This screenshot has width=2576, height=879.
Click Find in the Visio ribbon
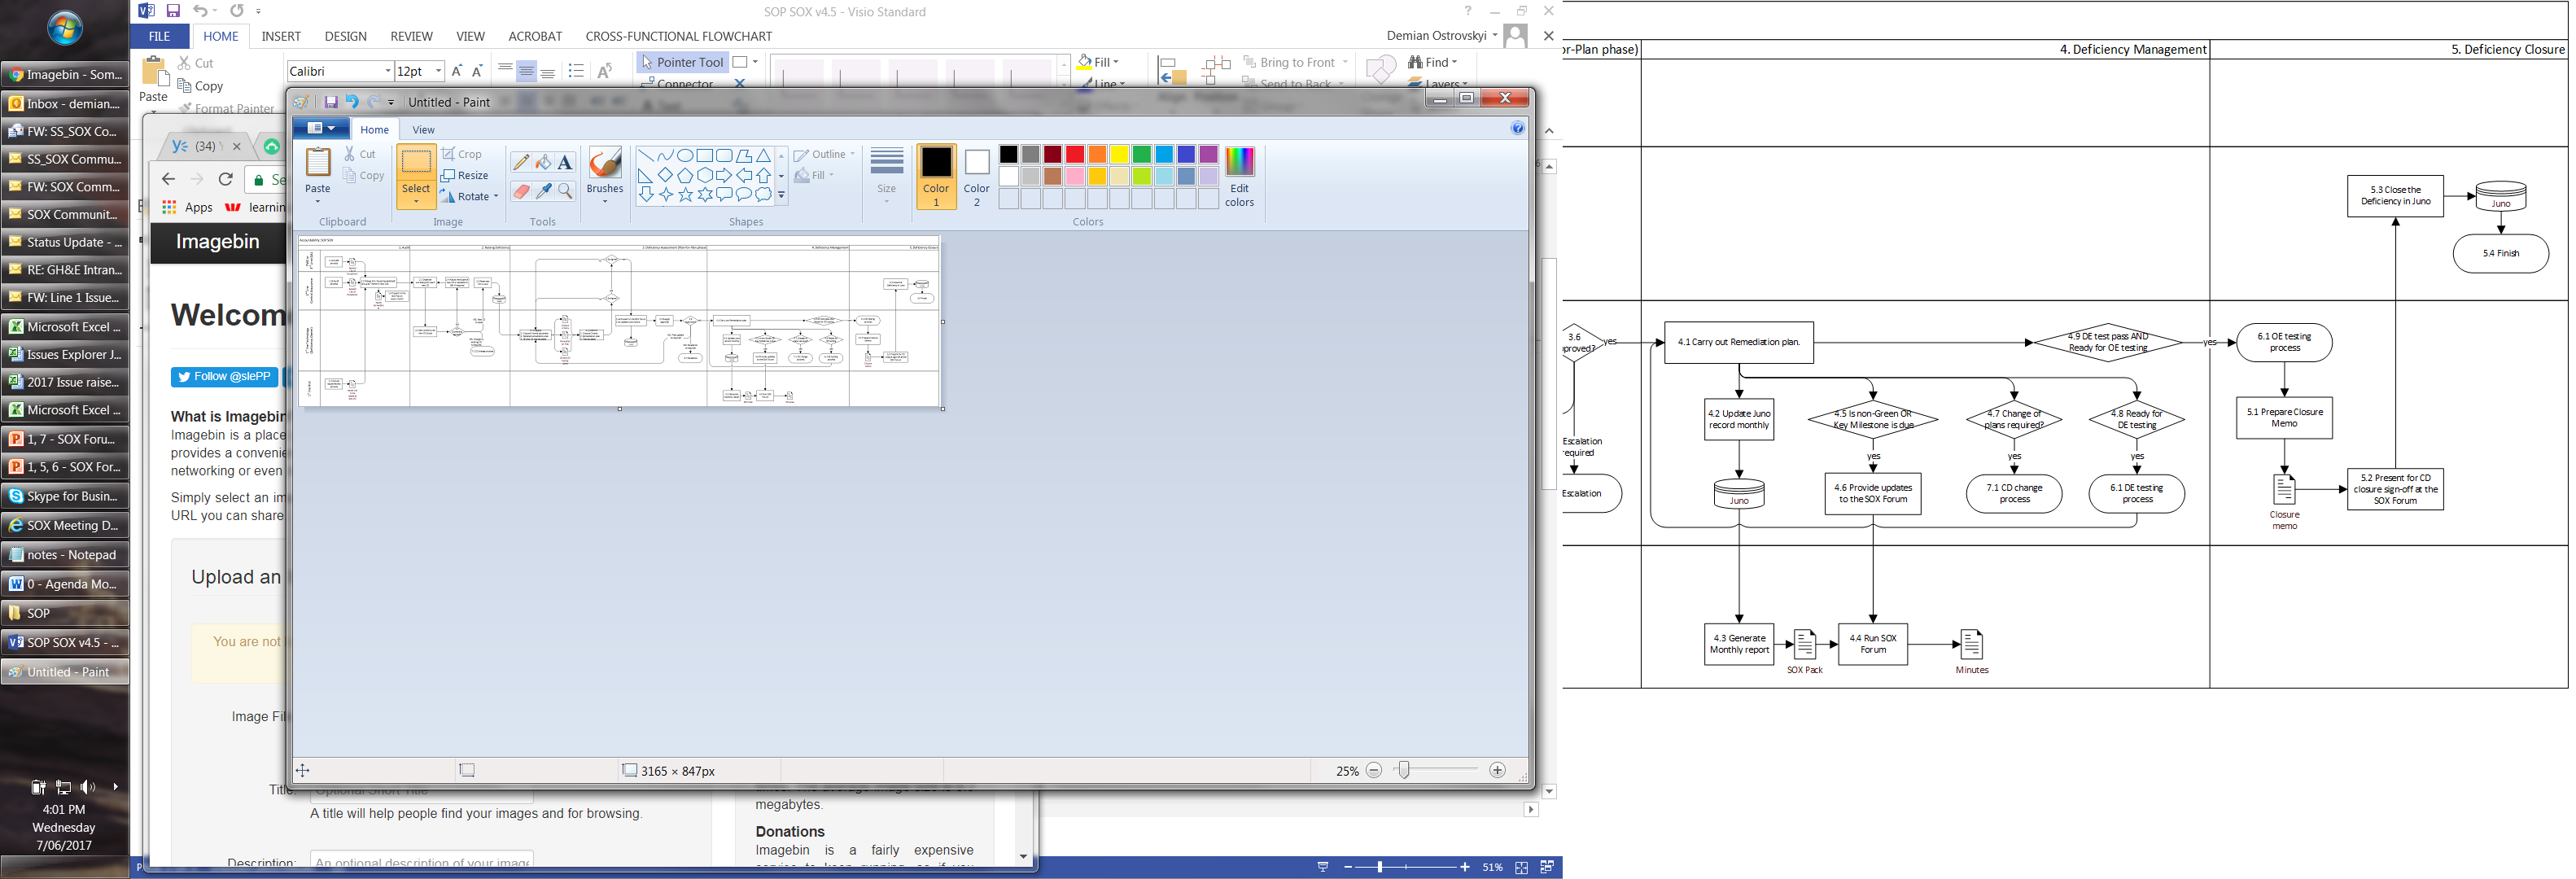[x=1433, y=62]
